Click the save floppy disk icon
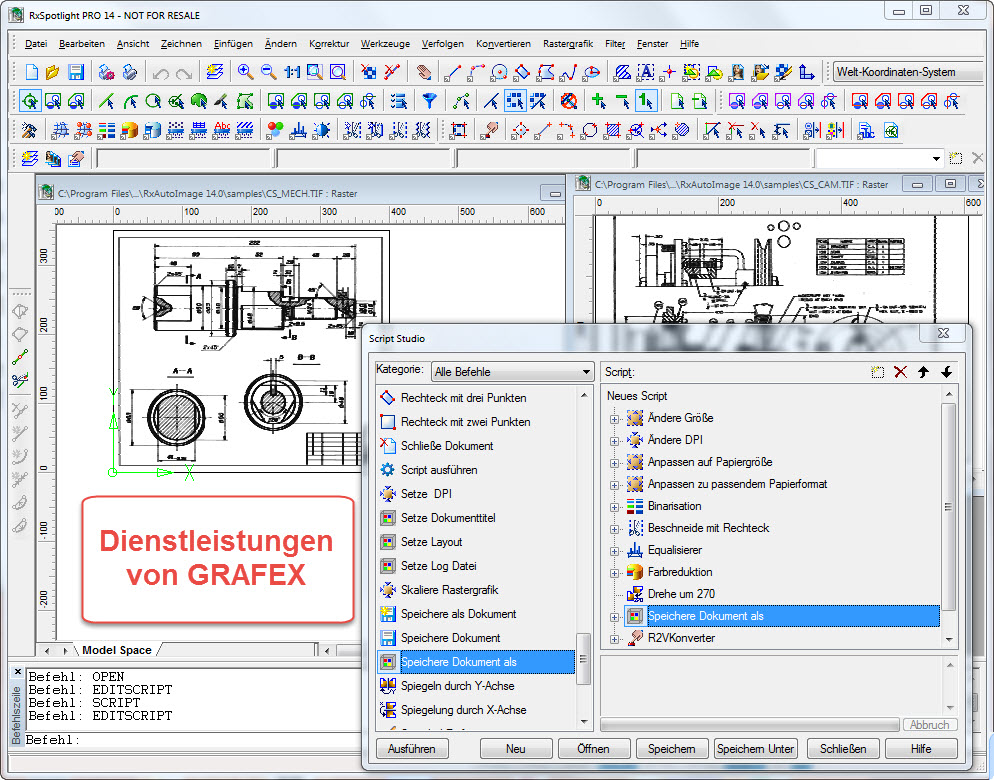The width and height of the screenshot is (994, 780). coord(76,72)
